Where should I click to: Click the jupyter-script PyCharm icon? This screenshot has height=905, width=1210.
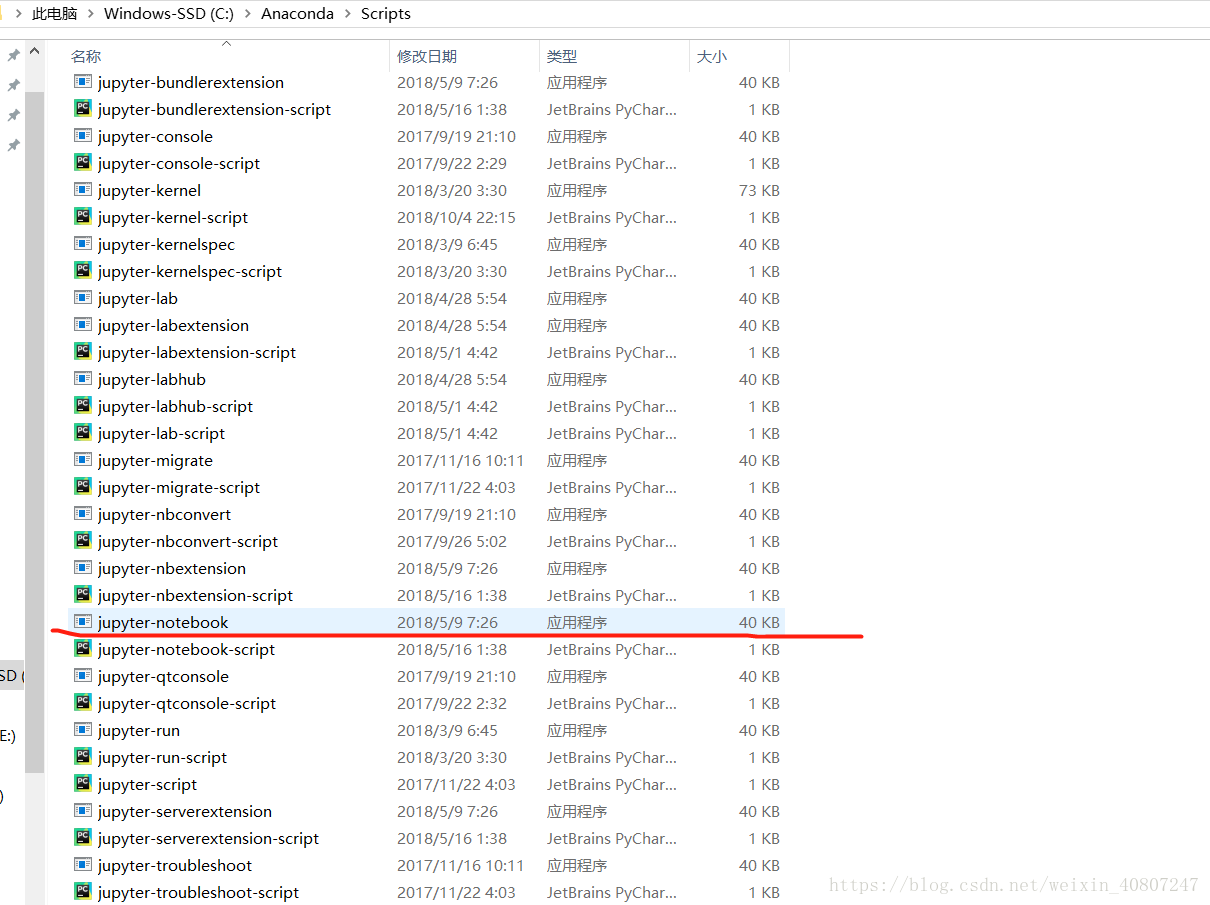pos(83,784)
